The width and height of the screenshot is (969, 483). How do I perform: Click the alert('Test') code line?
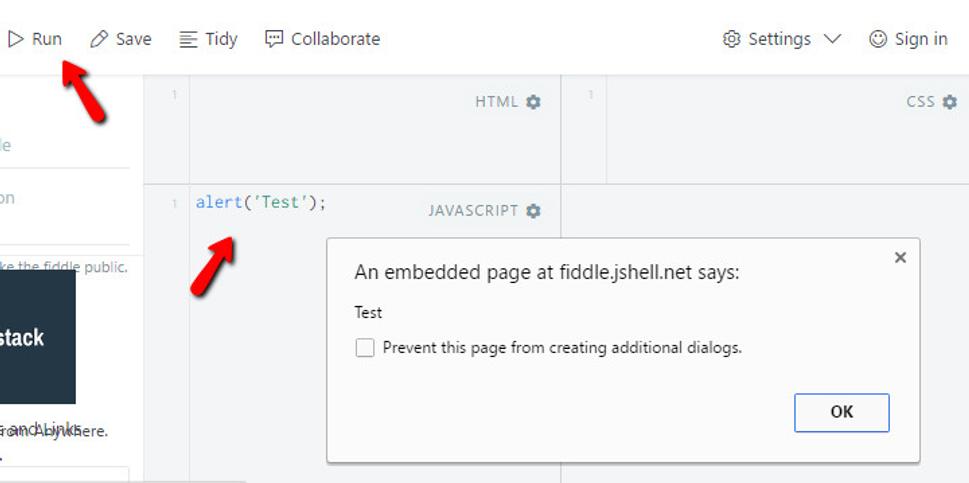261,203
